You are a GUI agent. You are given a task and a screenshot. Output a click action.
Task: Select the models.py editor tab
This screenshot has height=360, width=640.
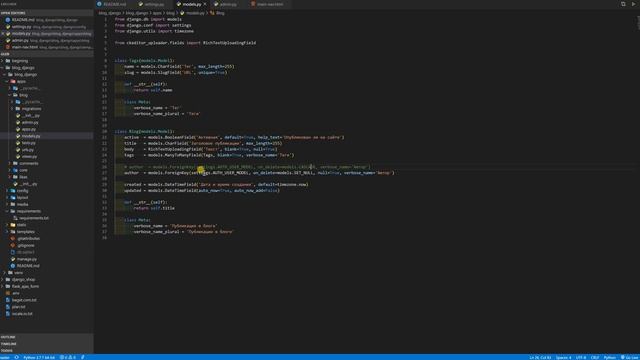[x=191, y=4]
